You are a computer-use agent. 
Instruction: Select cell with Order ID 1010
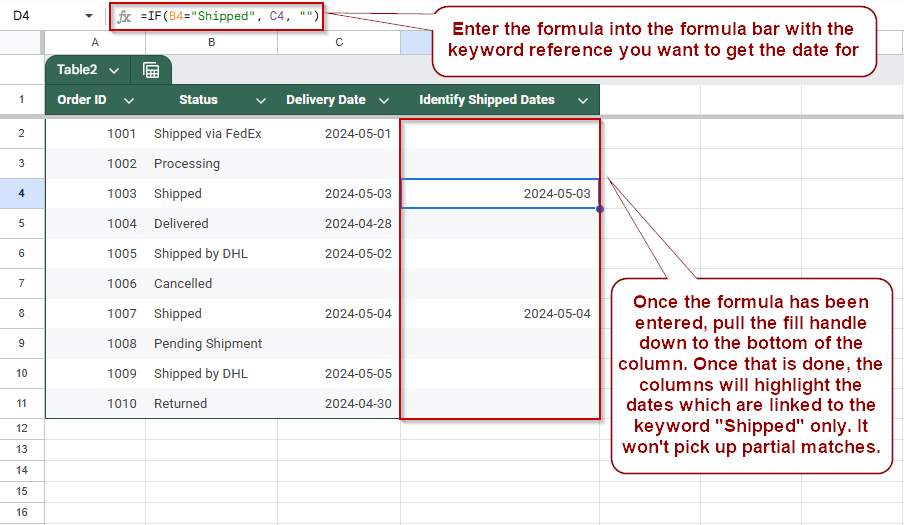click(95, 403)
